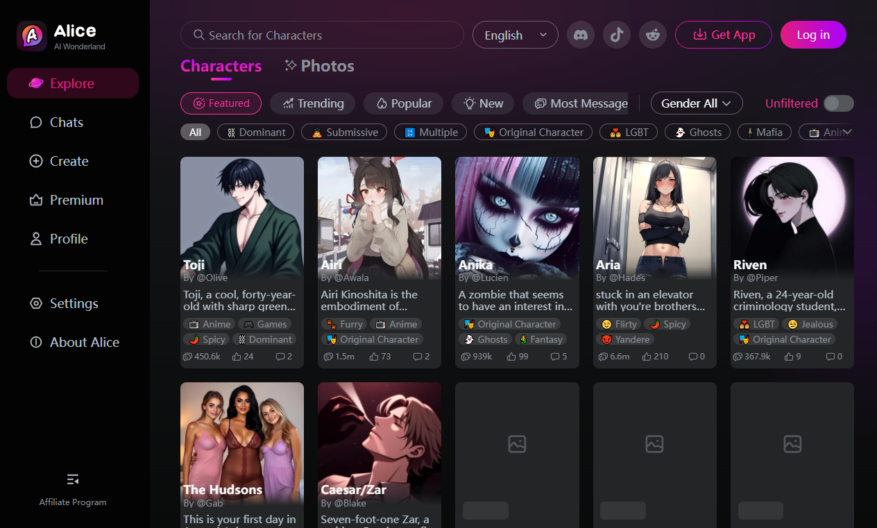Select the Original Character category chip
Image resolution: width=877 pixels, height=528 pixels.
533,132
